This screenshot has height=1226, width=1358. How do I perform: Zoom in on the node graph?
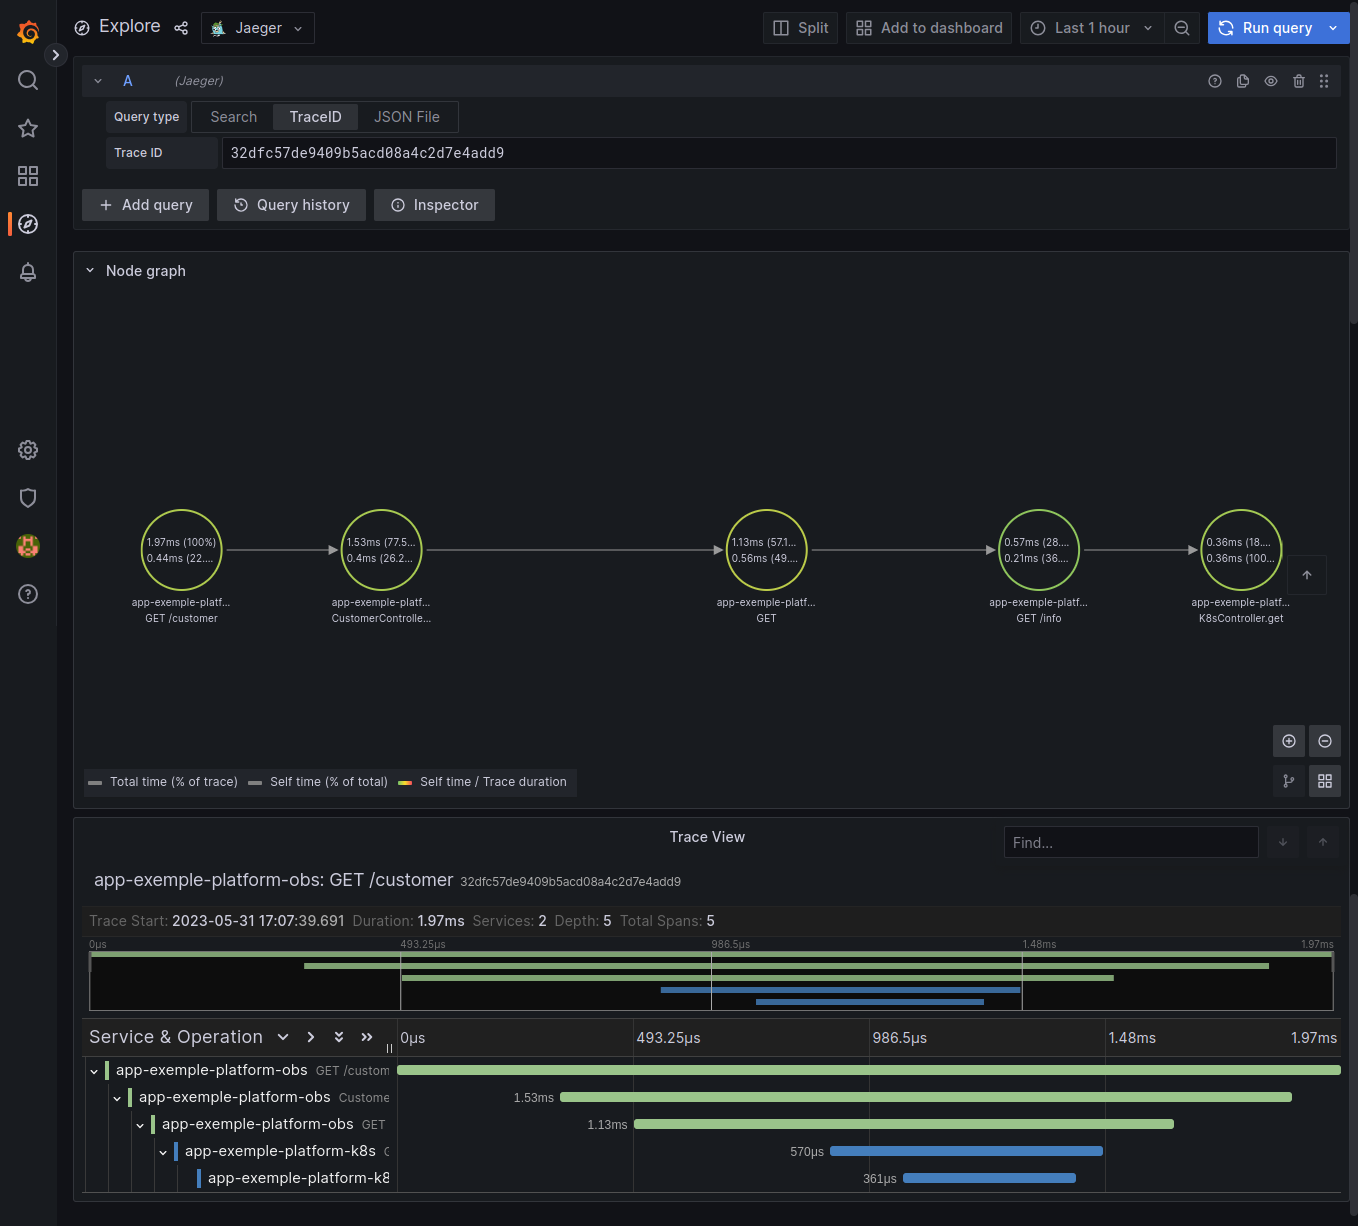point(1289,741)
